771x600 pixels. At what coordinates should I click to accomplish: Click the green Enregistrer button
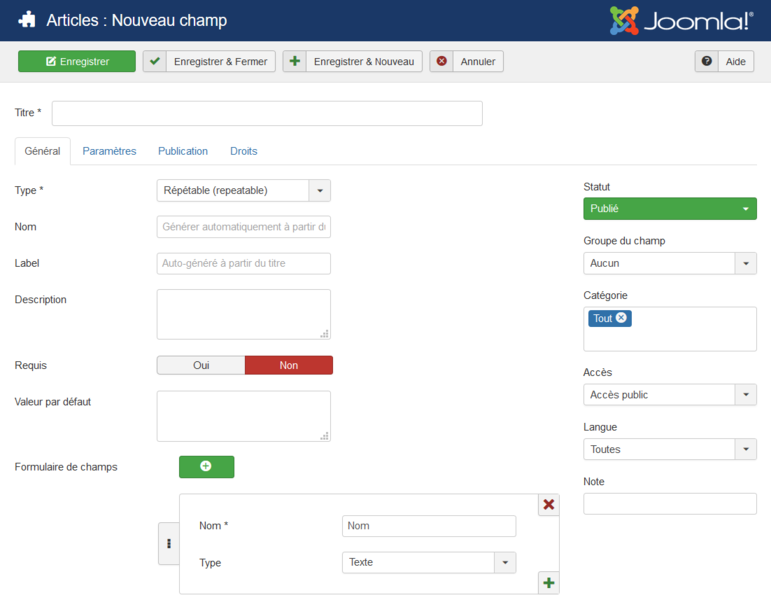click(x=77, y=61)
